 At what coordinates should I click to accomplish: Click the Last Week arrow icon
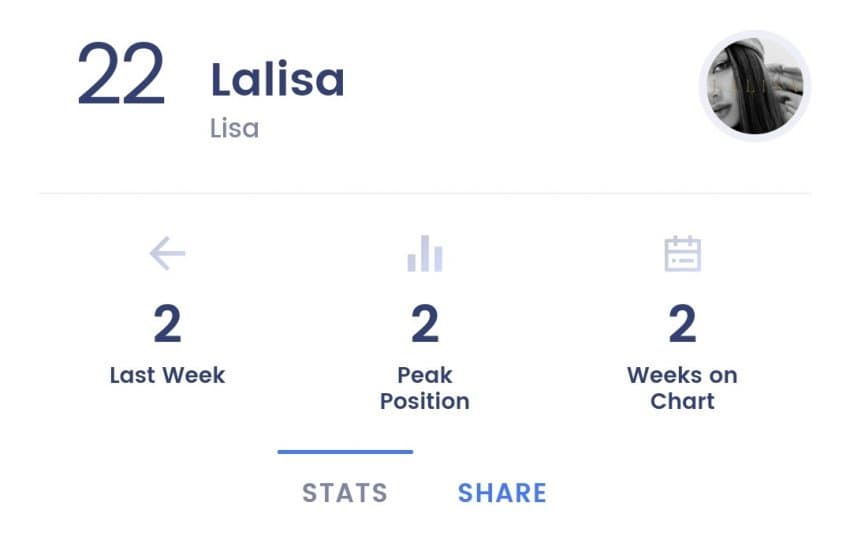coord(168,253)
